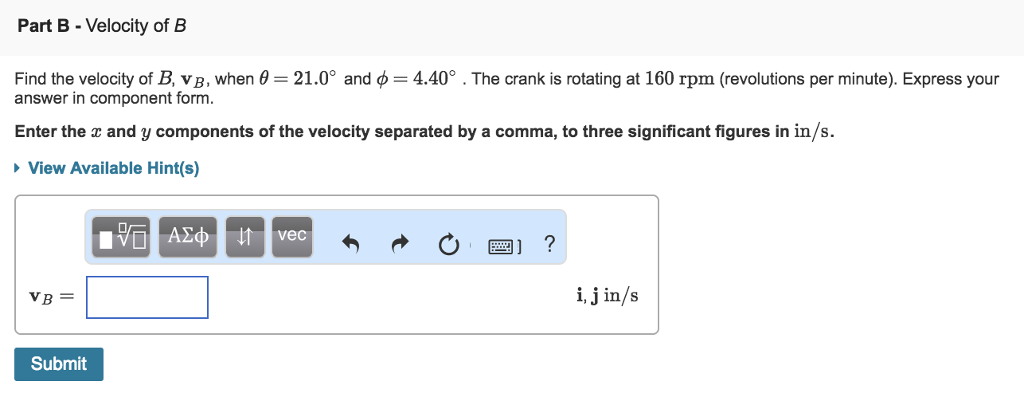Viewport: 1024px width, 405px height.
Task: Click the Part B - Velocity of B header
Action: [102, 26]
